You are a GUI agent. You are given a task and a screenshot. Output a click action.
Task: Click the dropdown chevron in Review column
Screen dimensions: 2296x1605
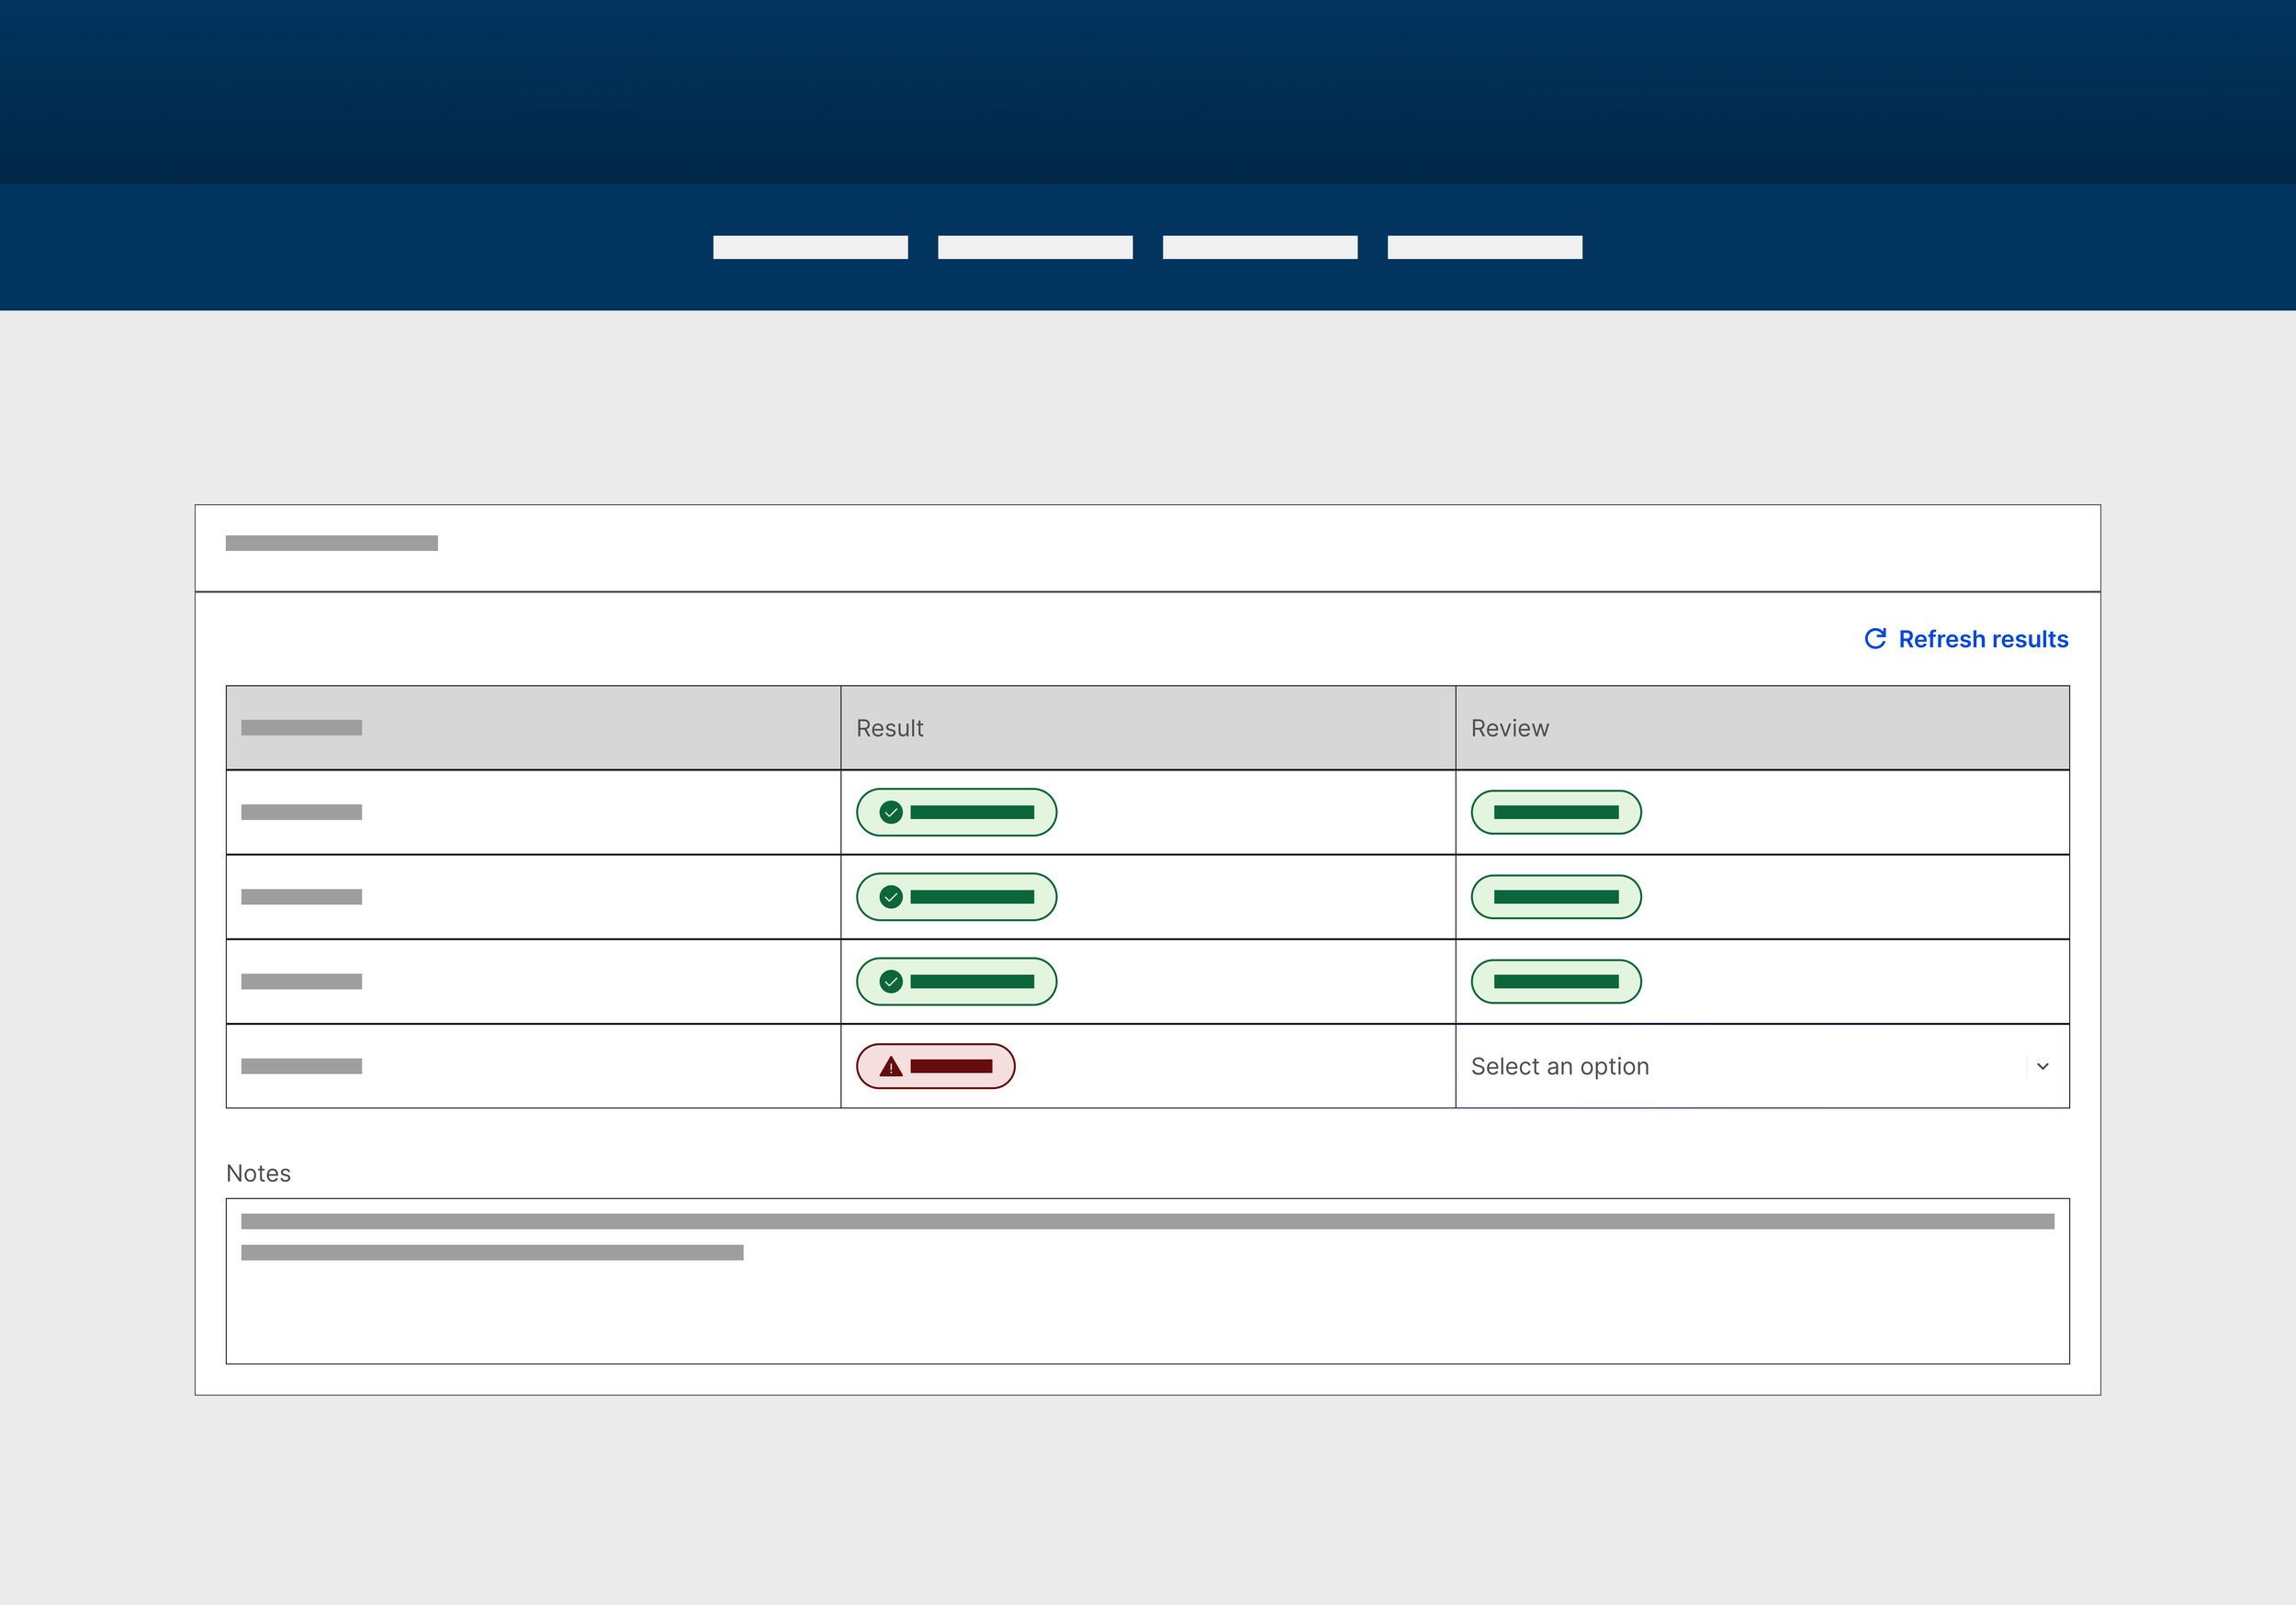2043,1066
